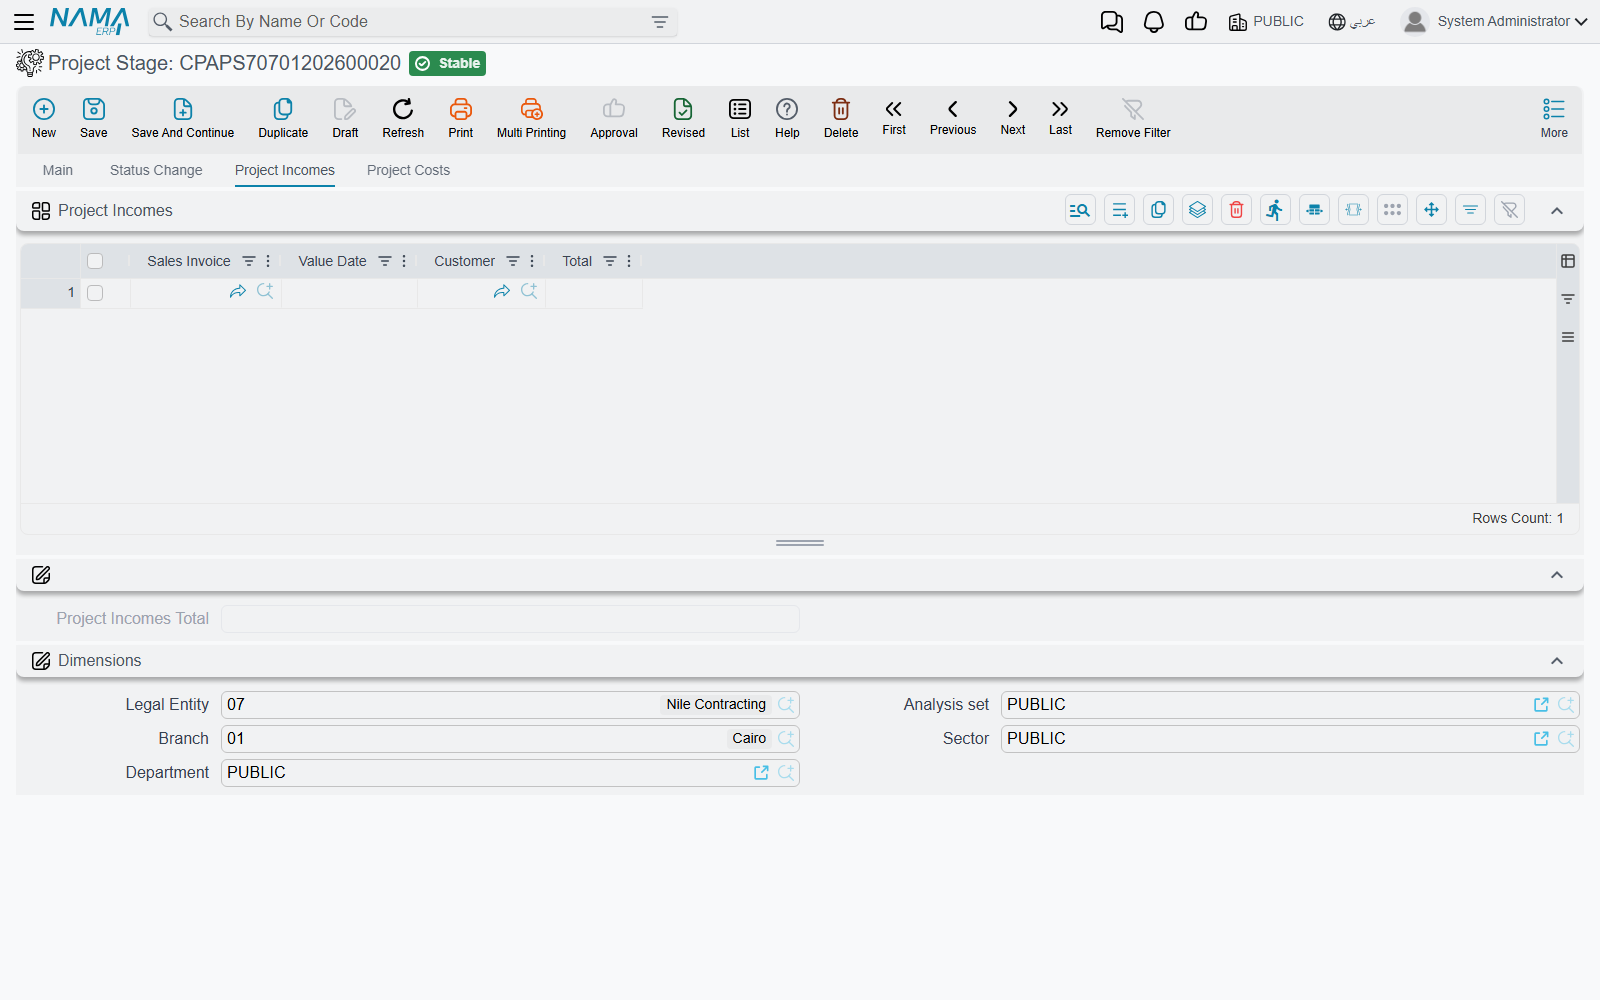Click grid search-in-rows icon
Viewport: 1600px width, 1000px height.
click(1080, 210)
